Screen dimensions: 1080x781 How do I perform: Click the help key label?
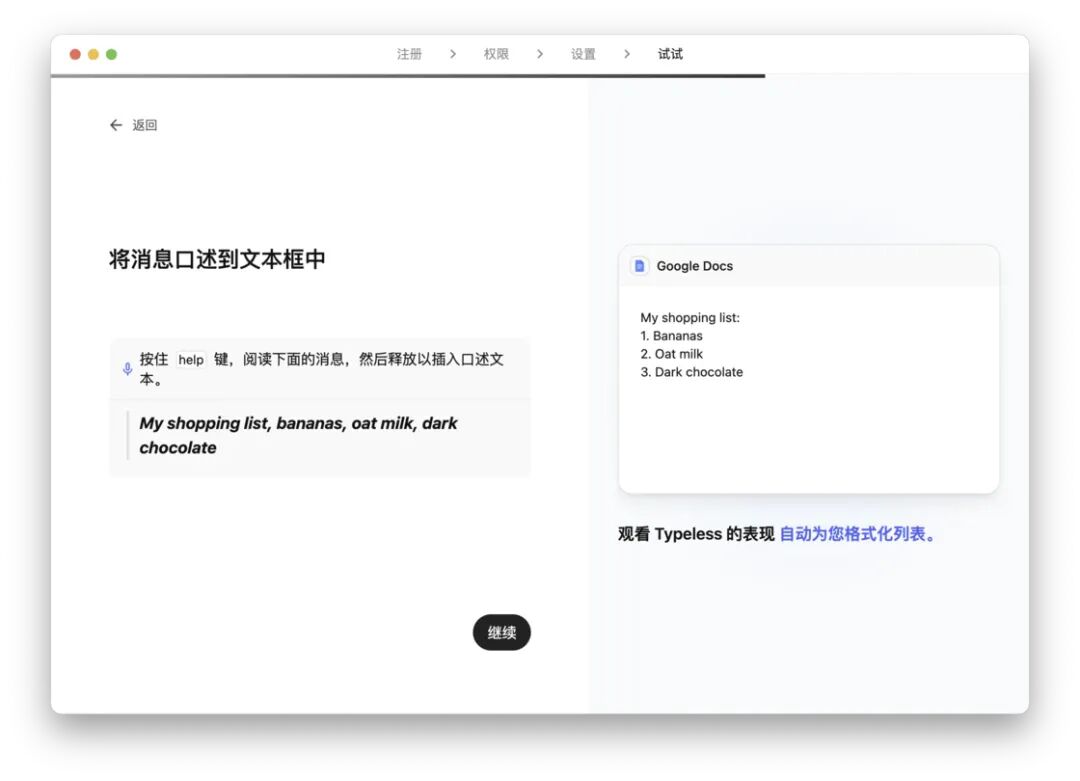191,360
